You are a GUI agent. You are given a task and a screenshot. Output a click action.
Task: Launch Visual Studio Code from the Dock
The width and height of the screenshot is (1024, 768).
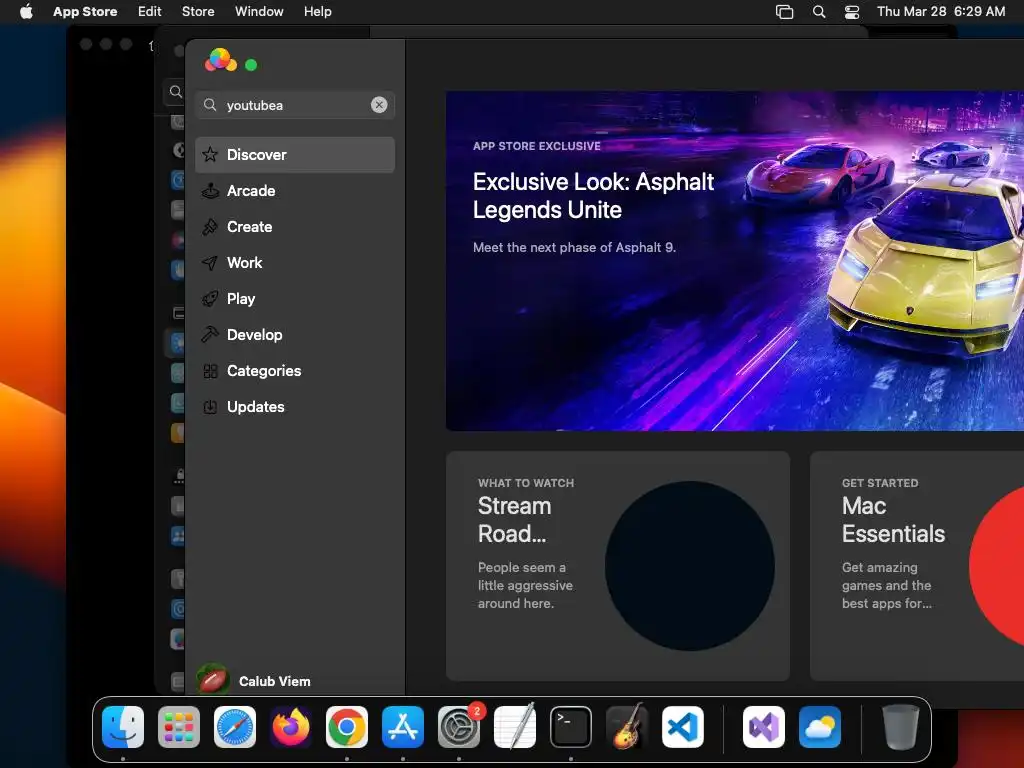[683, 727]
